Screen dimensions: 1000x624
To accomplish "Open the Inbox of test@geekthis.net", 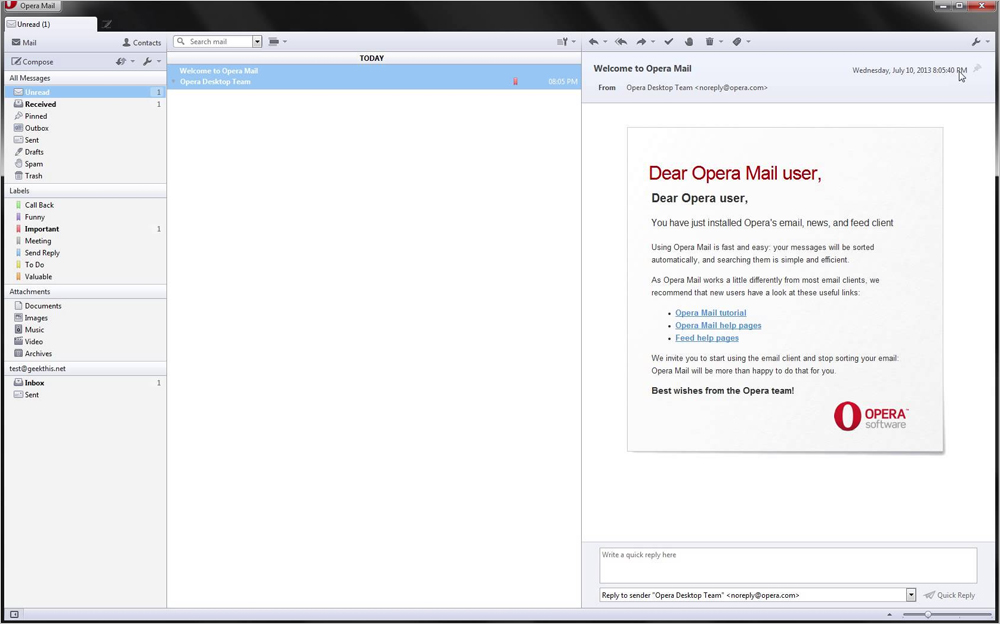I will [85, 383].
